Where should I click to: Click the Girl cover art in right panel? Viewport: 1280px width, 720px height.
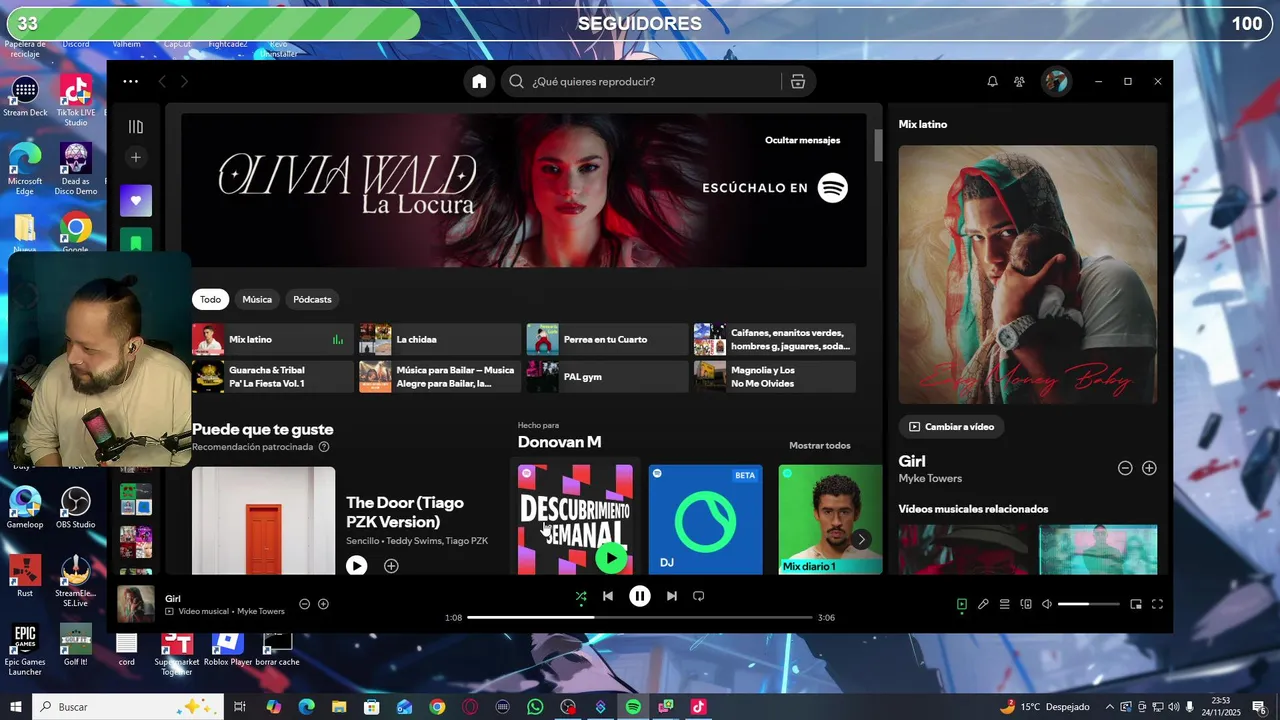[x=1028, y=275]
